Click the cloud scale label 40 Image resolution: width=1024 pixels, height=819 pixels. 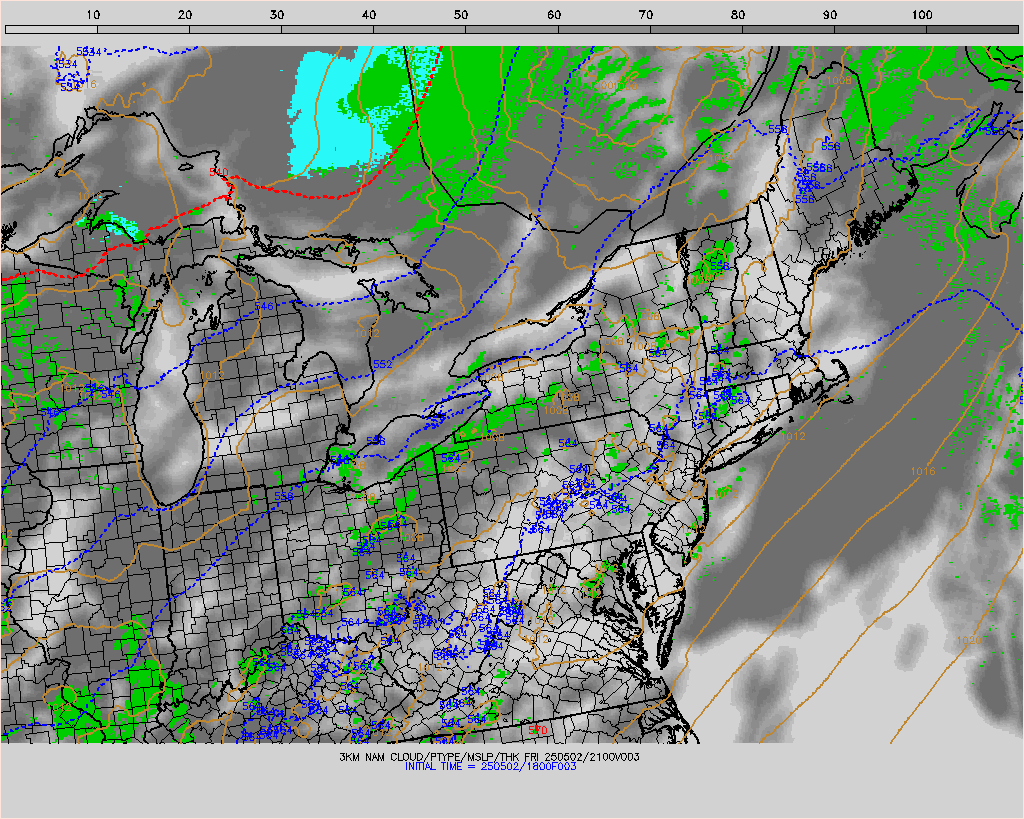370,14
